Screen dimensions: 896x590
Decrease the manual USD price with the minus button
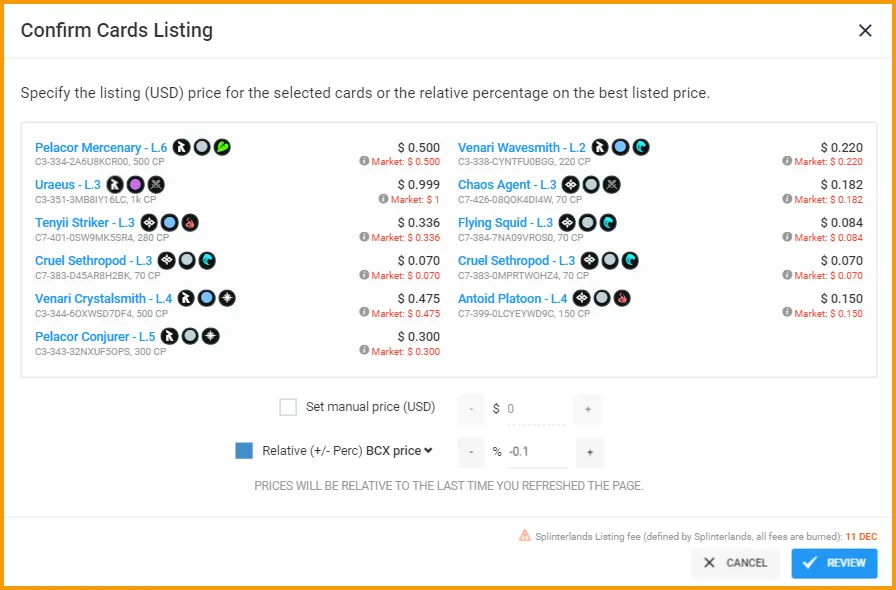[471, 409]
